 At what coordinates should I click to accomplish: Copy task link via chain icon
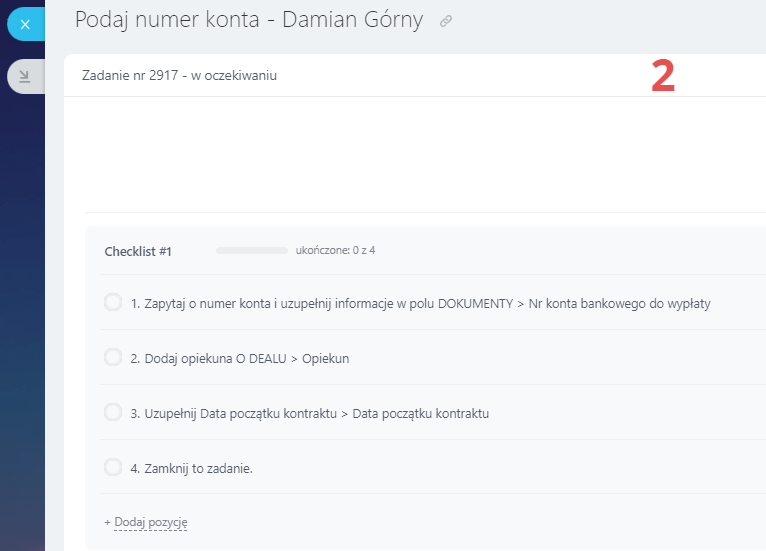tap(446, 21)
